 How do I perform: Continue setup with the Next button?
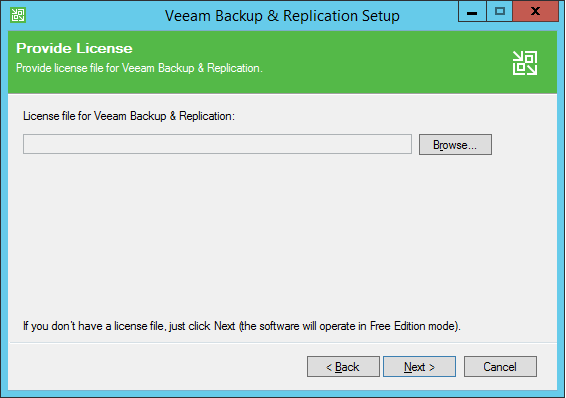point(419,367)
